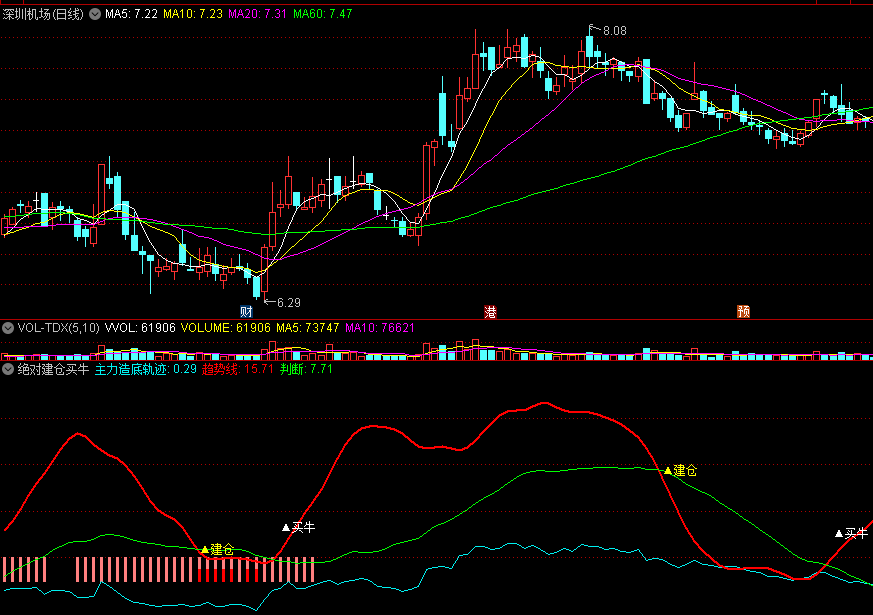Open the main chart indicator dropdown beside 深圳机场(日线)
The height and width of the screenshot is (615, 873).
point(95,14)
